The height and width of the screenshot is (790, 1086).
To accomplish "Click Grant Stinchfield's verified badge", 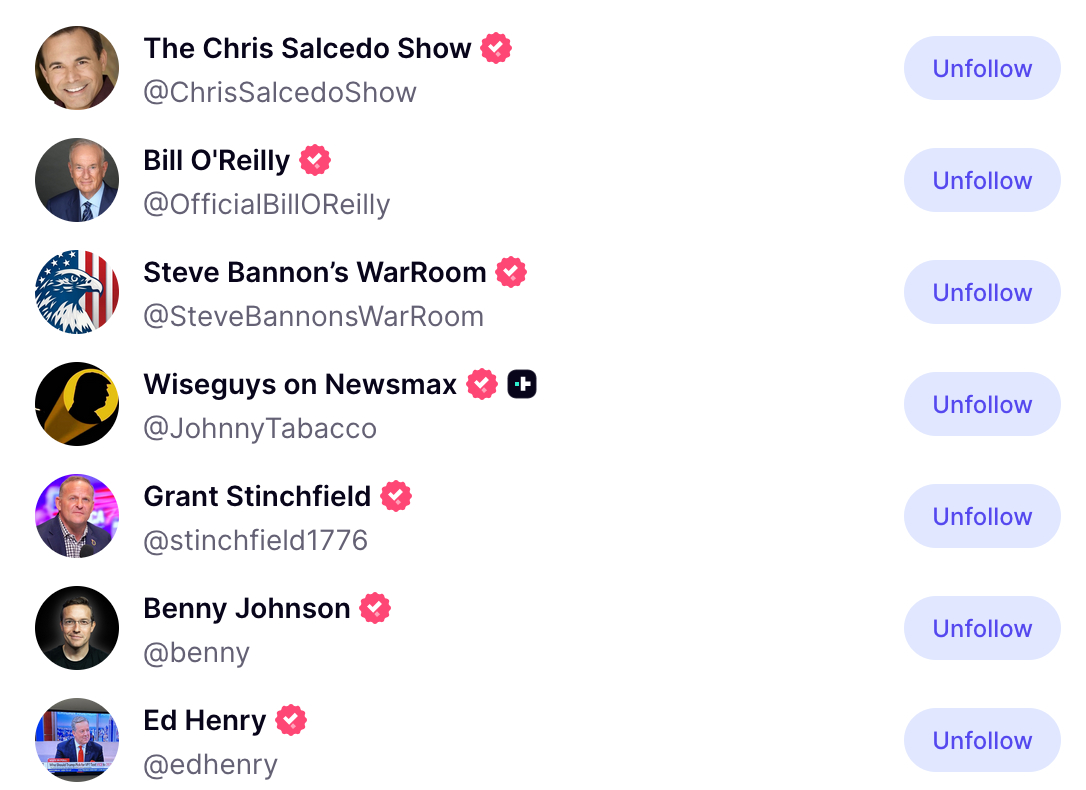I will pyautogui.click(x=396, y=496).
